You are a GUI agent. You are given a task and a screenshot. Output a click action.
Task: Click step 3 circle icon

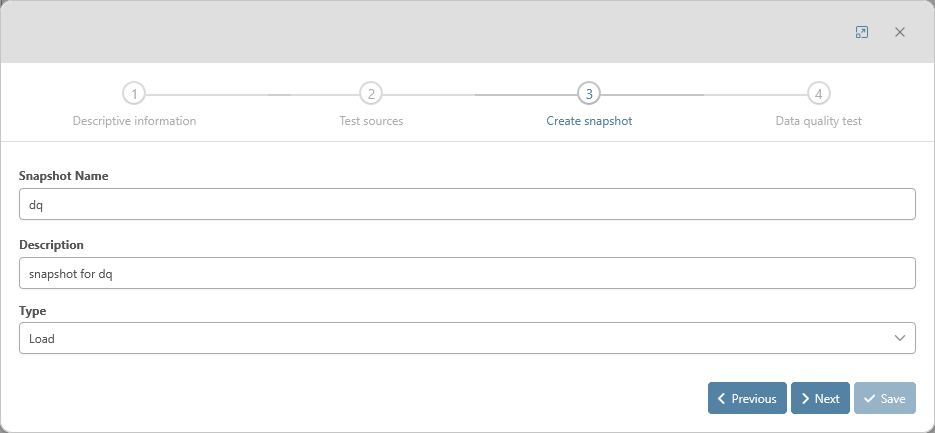[x=589, y=94]
